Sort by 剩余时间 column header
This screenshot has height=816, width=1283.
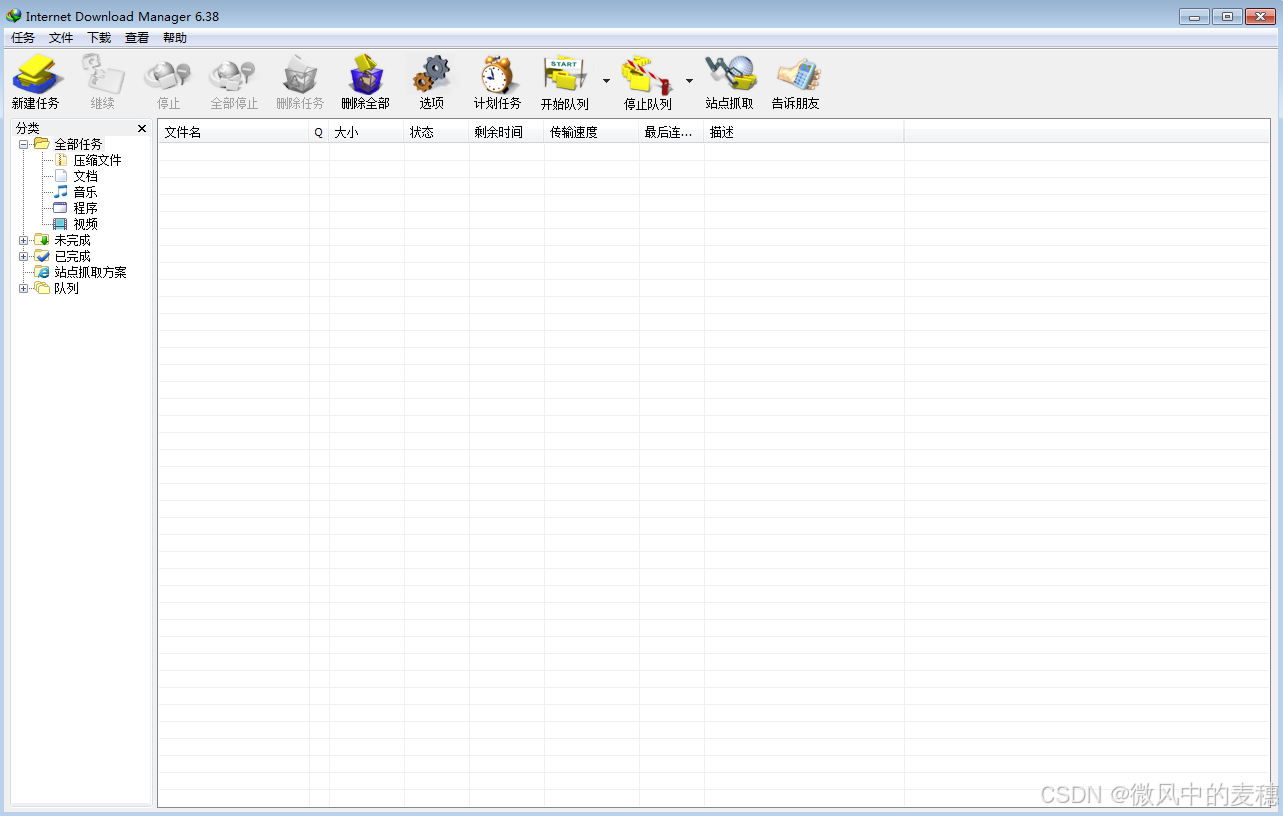coord(507,132)
